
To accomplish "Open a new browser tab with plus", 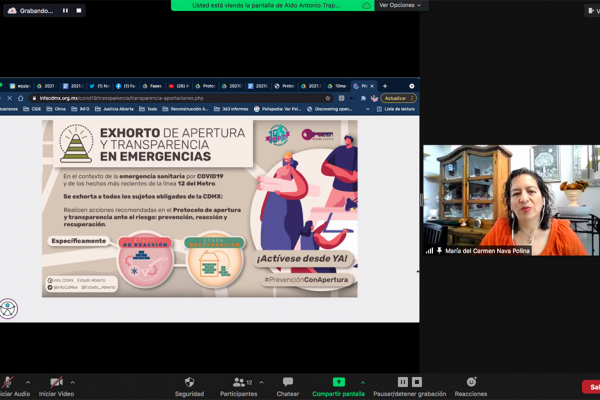I will pyautogui.click(x=385, y=86).
